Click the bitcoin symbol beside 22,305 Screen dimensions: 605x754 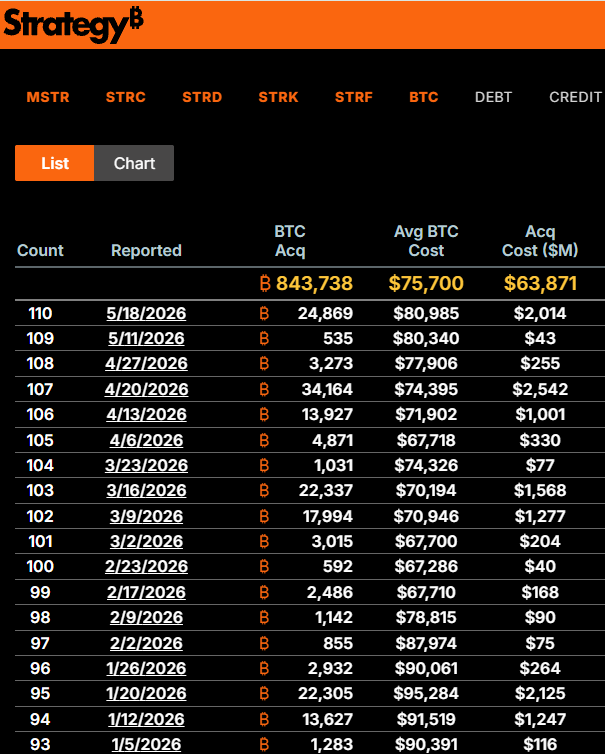[x=264, y=693]
